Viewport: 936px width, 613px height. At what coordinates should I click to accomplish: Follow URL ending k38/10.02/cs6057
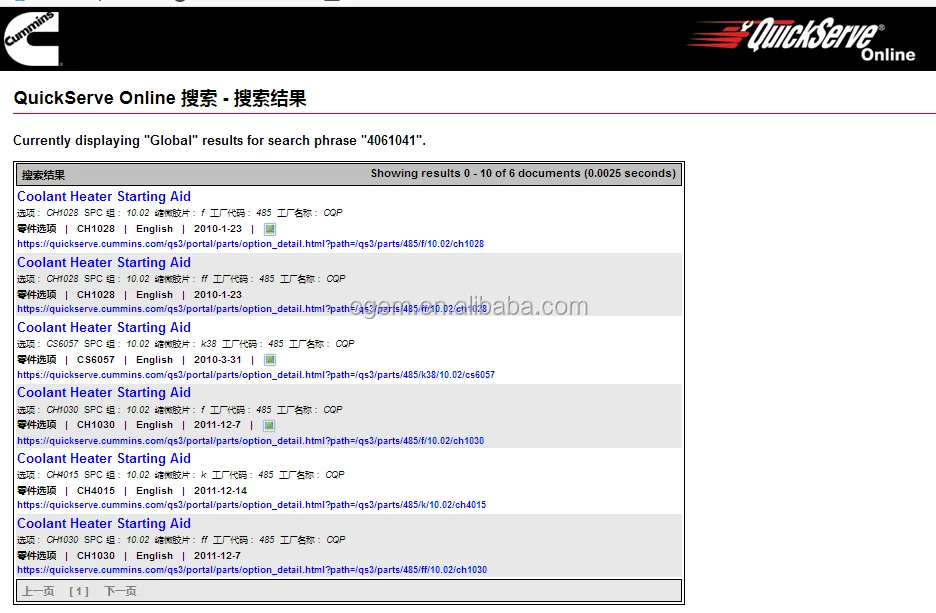pyautogui.click(x=256, y=375)
